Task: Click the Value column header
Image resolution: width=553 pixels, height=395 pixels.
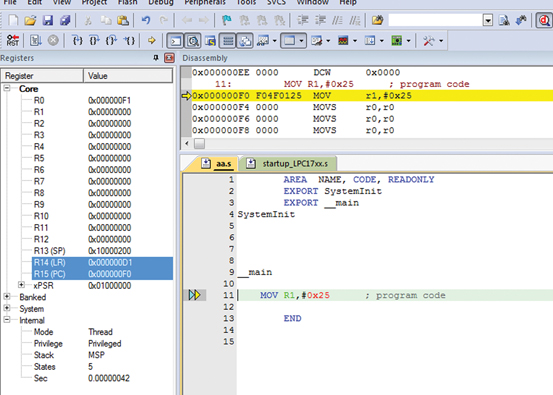Action: coord(128,76)
